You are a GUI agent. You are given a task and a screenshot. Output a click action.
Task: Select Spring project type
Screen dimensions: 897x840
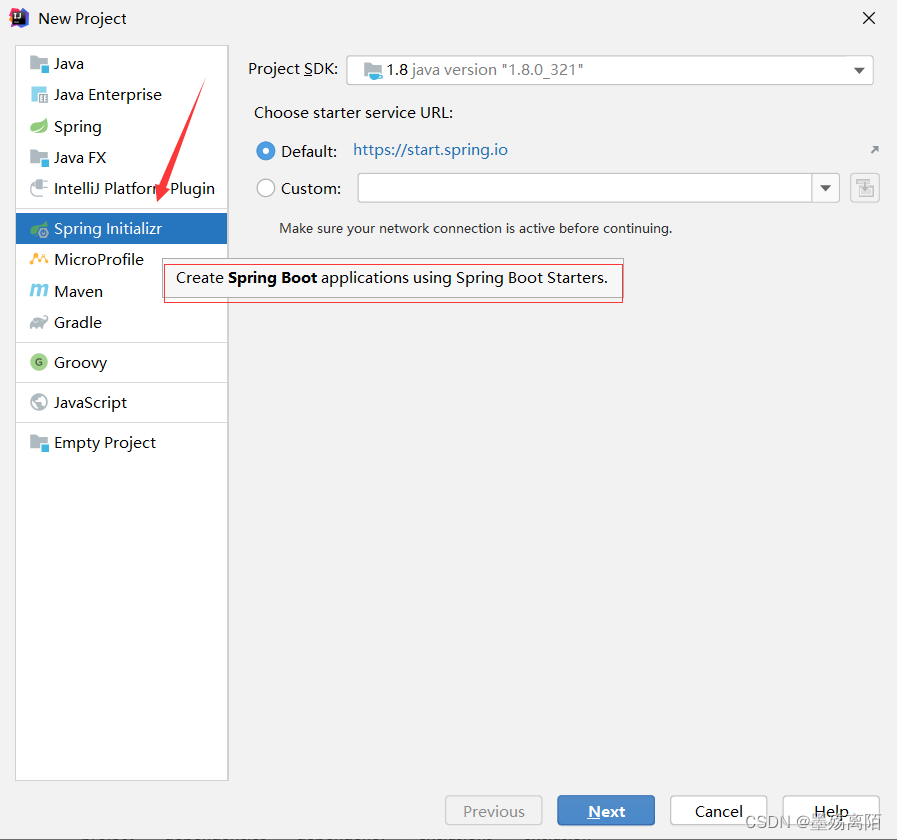[121, 126]
